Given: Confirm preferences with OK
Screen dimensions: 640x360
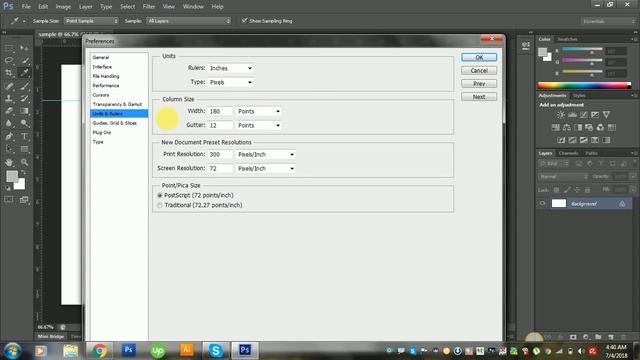Looking at the screenshot, I should pos(479,58).
